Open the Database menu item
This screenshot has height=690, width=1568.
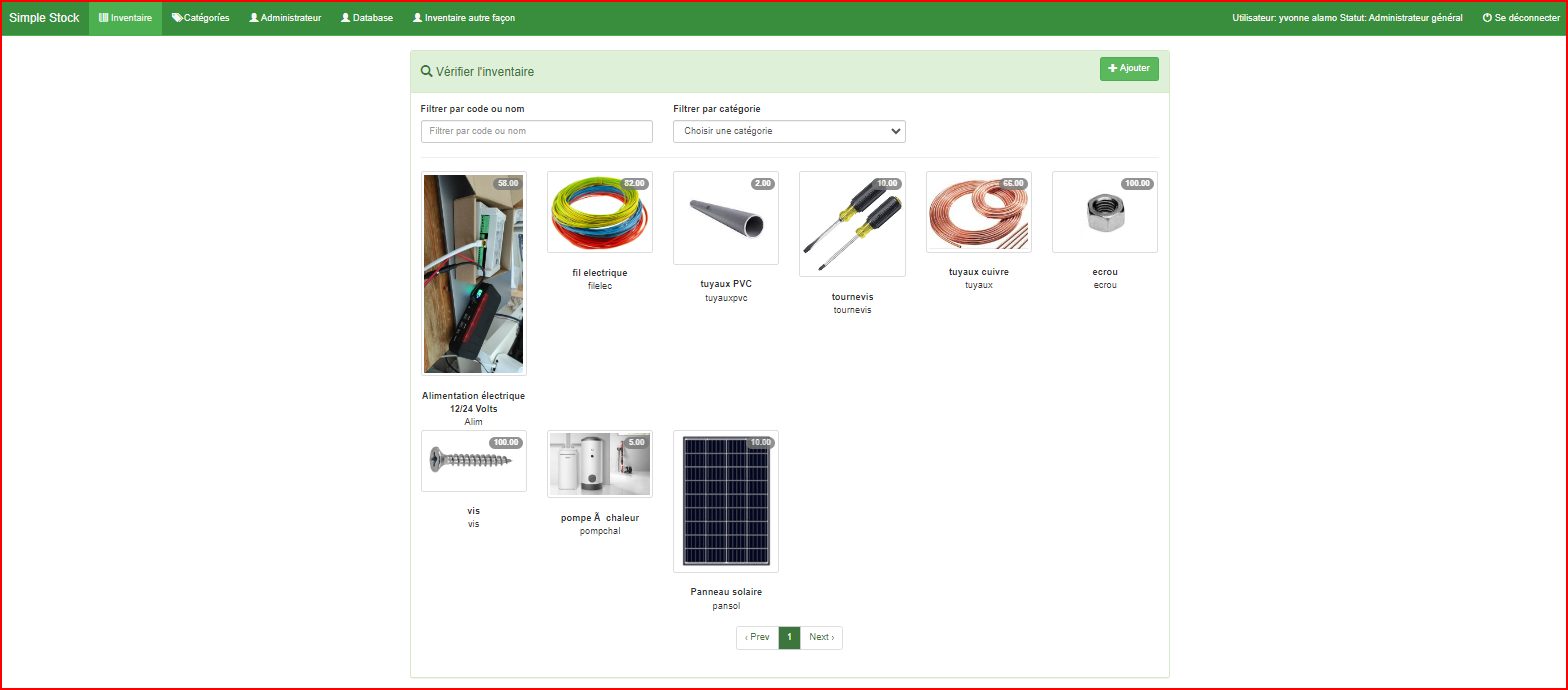pyautogui.click(x=367, y=18)
